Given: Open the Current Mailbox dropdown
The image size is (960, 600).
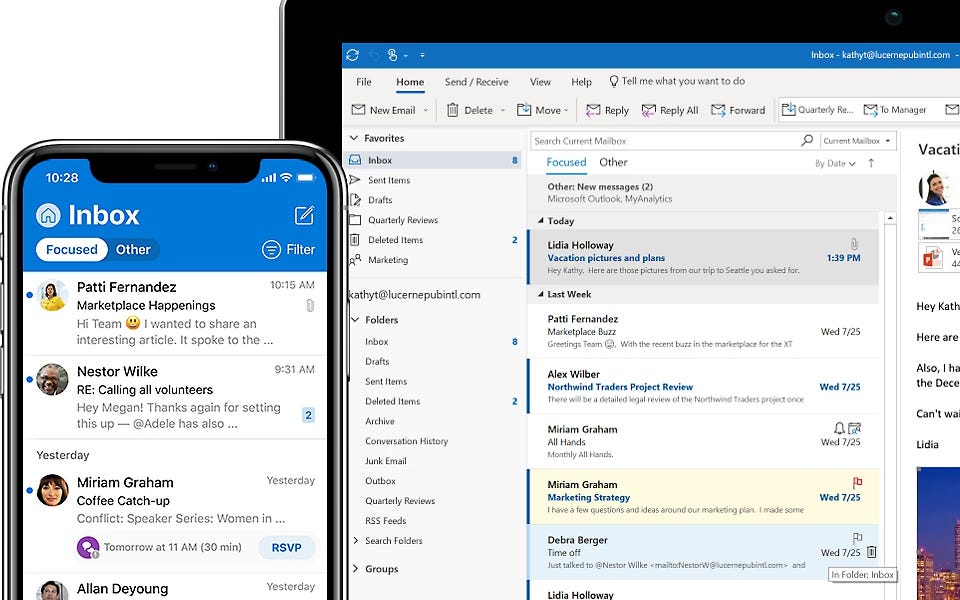Looking at the screenshot, I should pyautogui.click(x=857, y=140).
